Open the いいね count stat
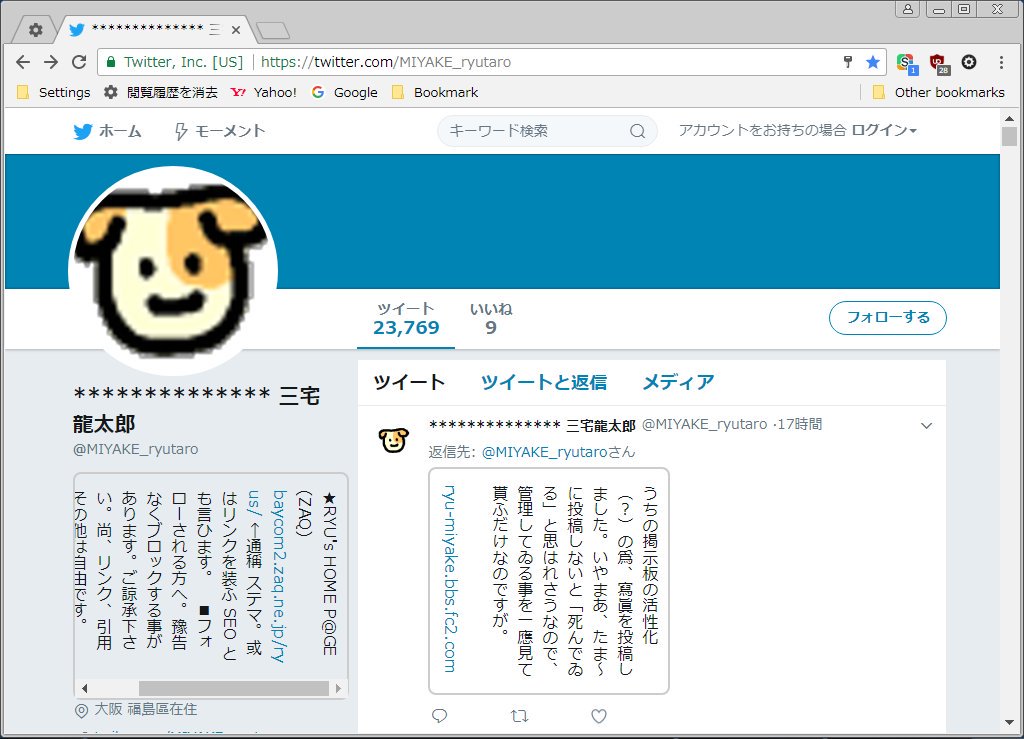Image resolution: width=1024 pixels, height=739 pixels. [491, 319]
